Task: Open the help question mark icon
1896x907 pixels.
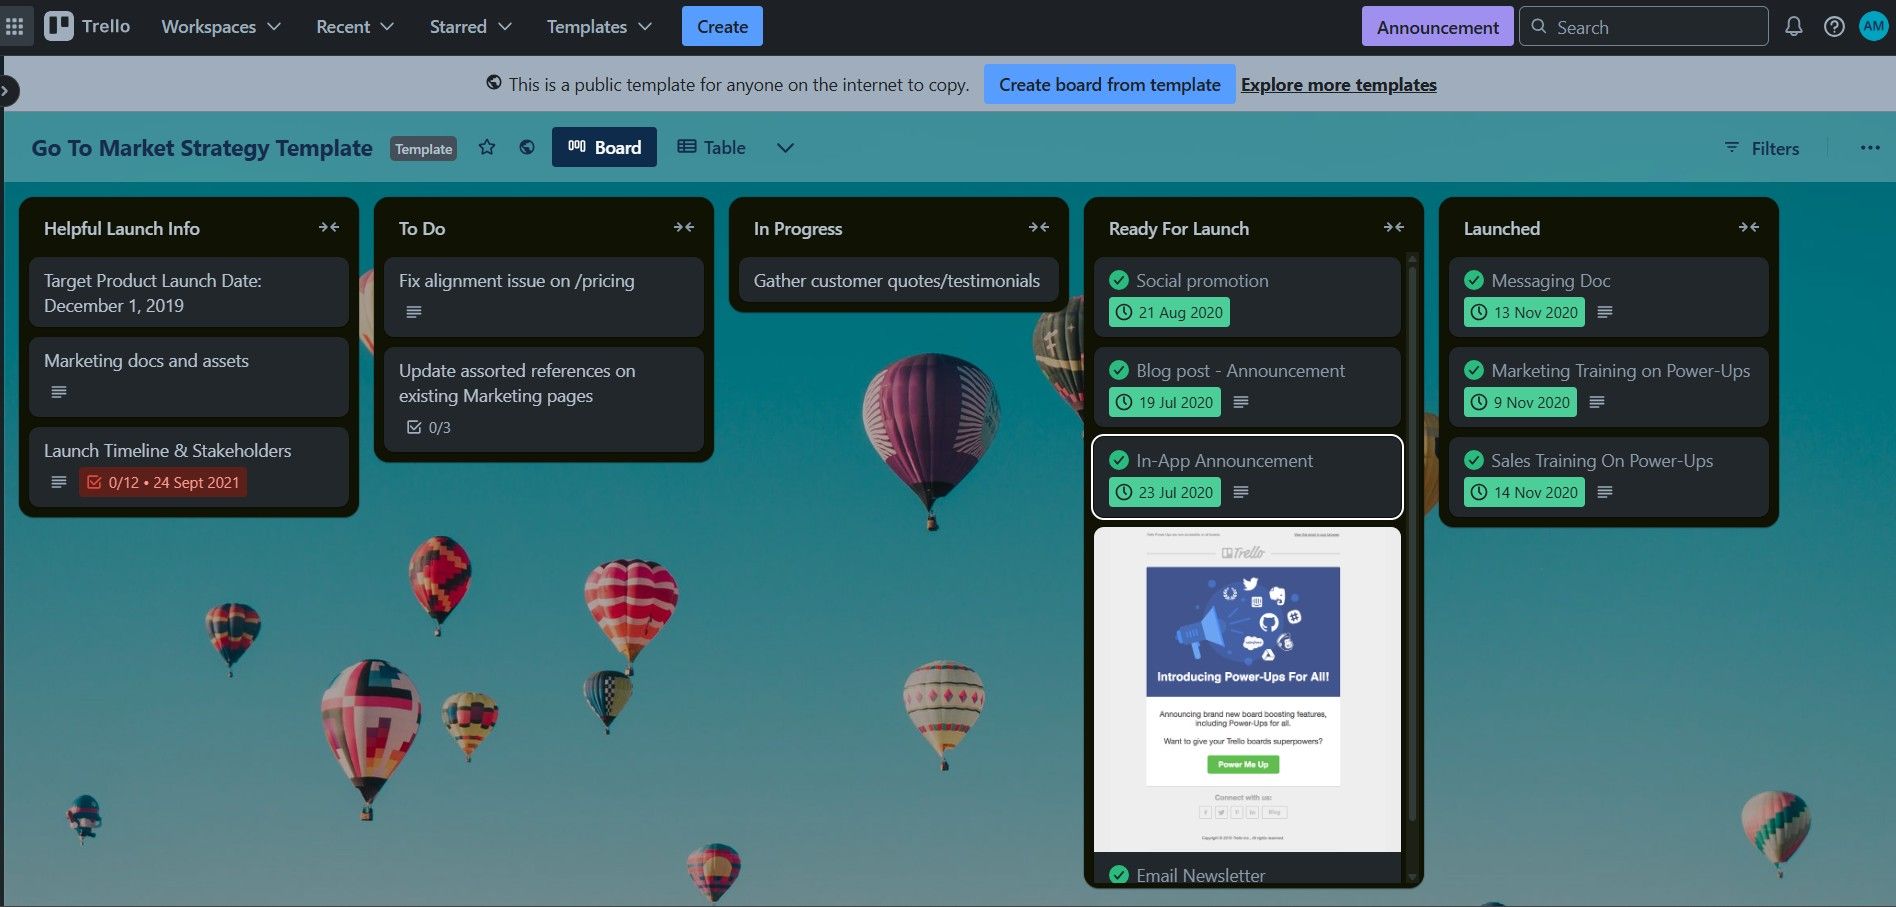Action: tap(1834, 27)
